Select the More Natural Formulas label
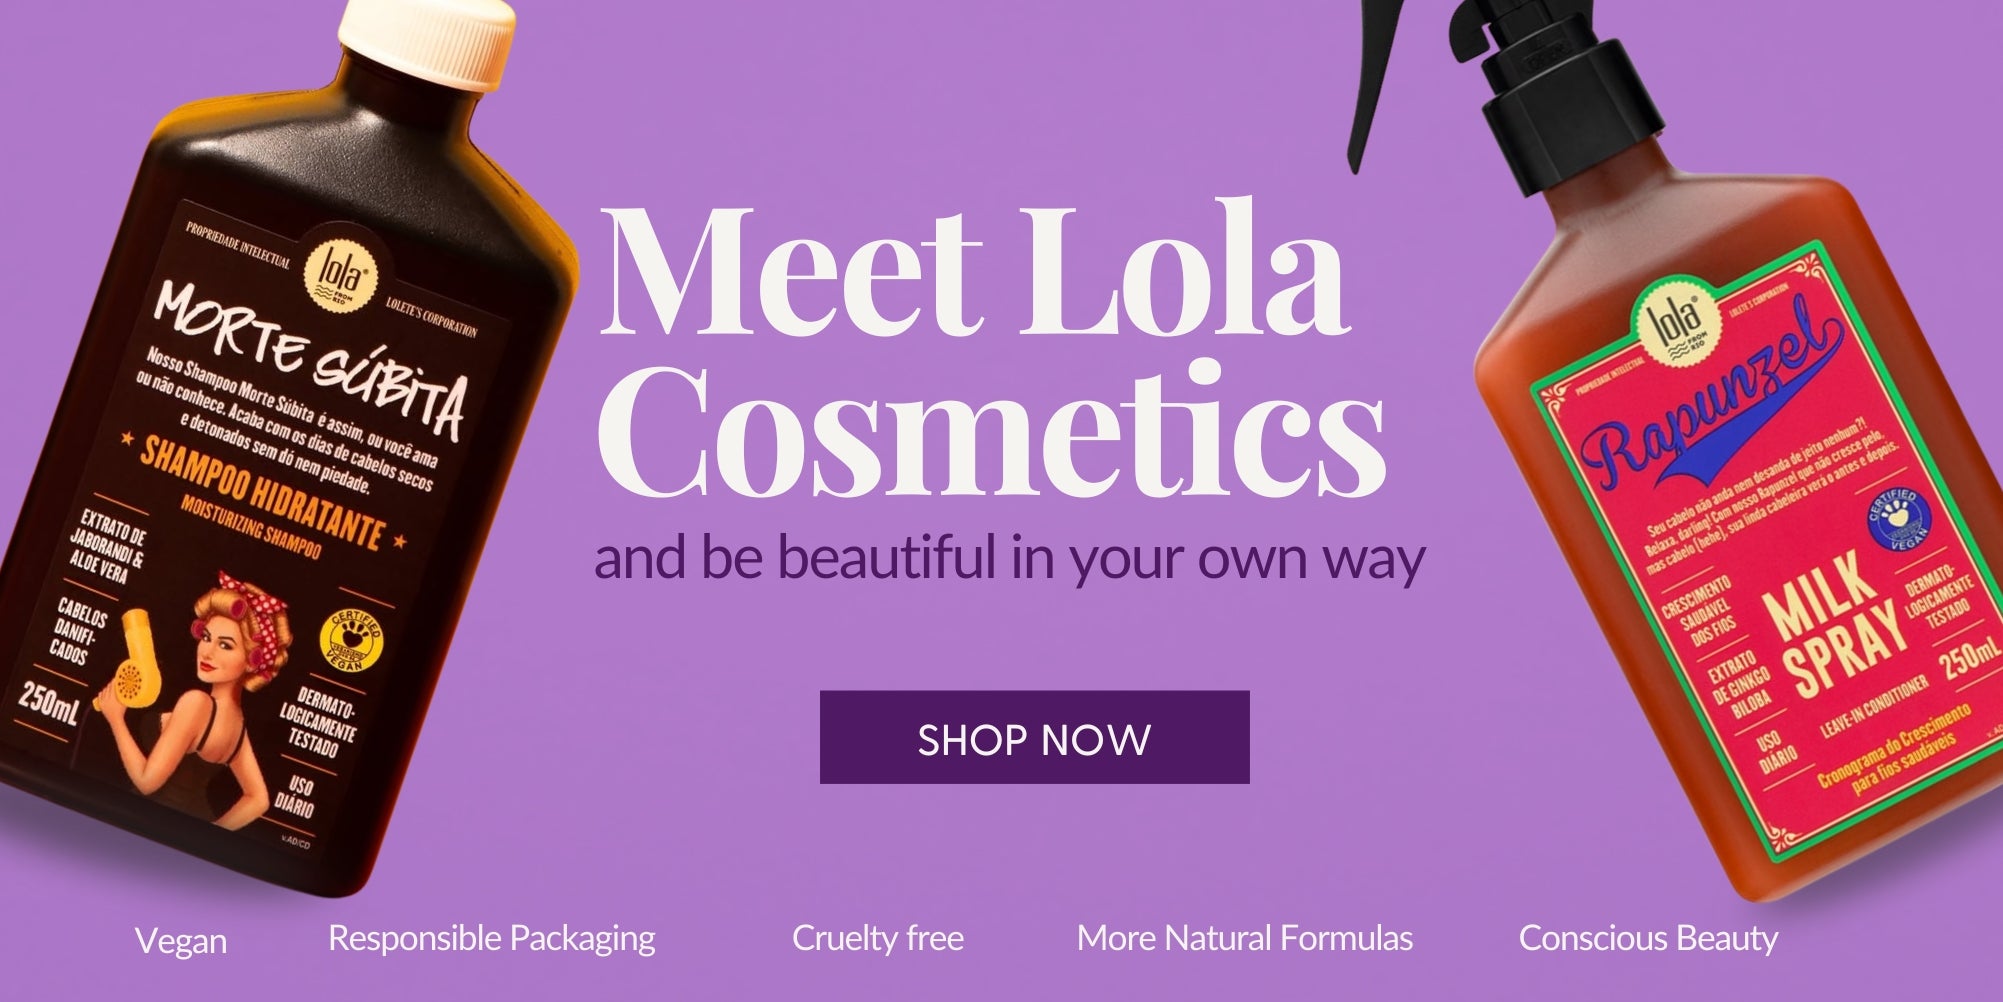Image resolution: width=2003 pixels, height=1002 pixels. (x=1245, y=938)
